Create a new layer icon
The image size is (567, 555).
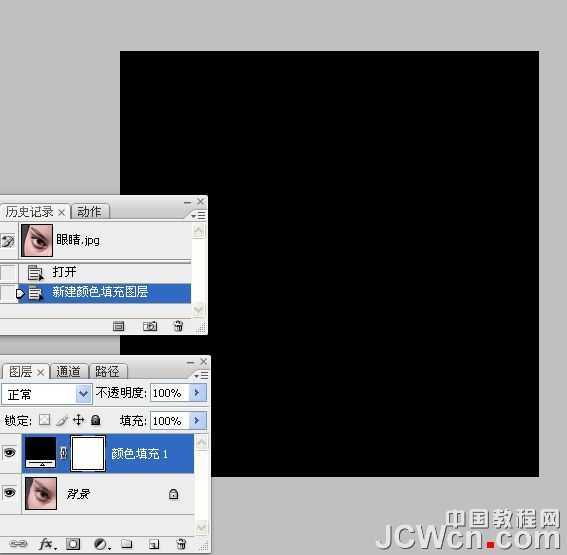[154, 543]
